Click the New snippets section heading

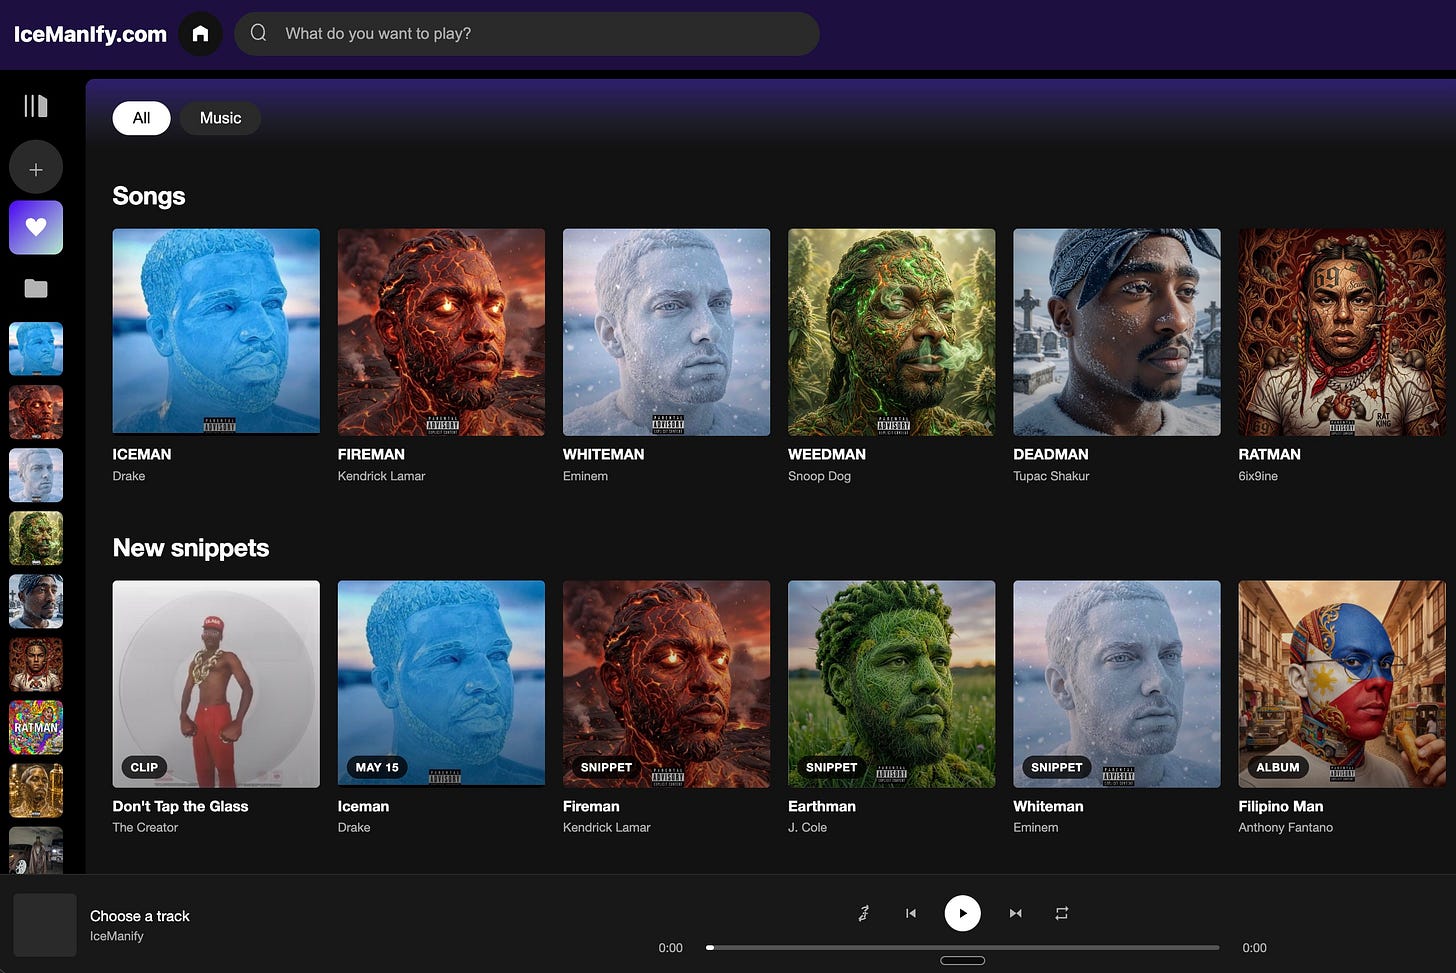pyautogui.click(x=191, y=548)
